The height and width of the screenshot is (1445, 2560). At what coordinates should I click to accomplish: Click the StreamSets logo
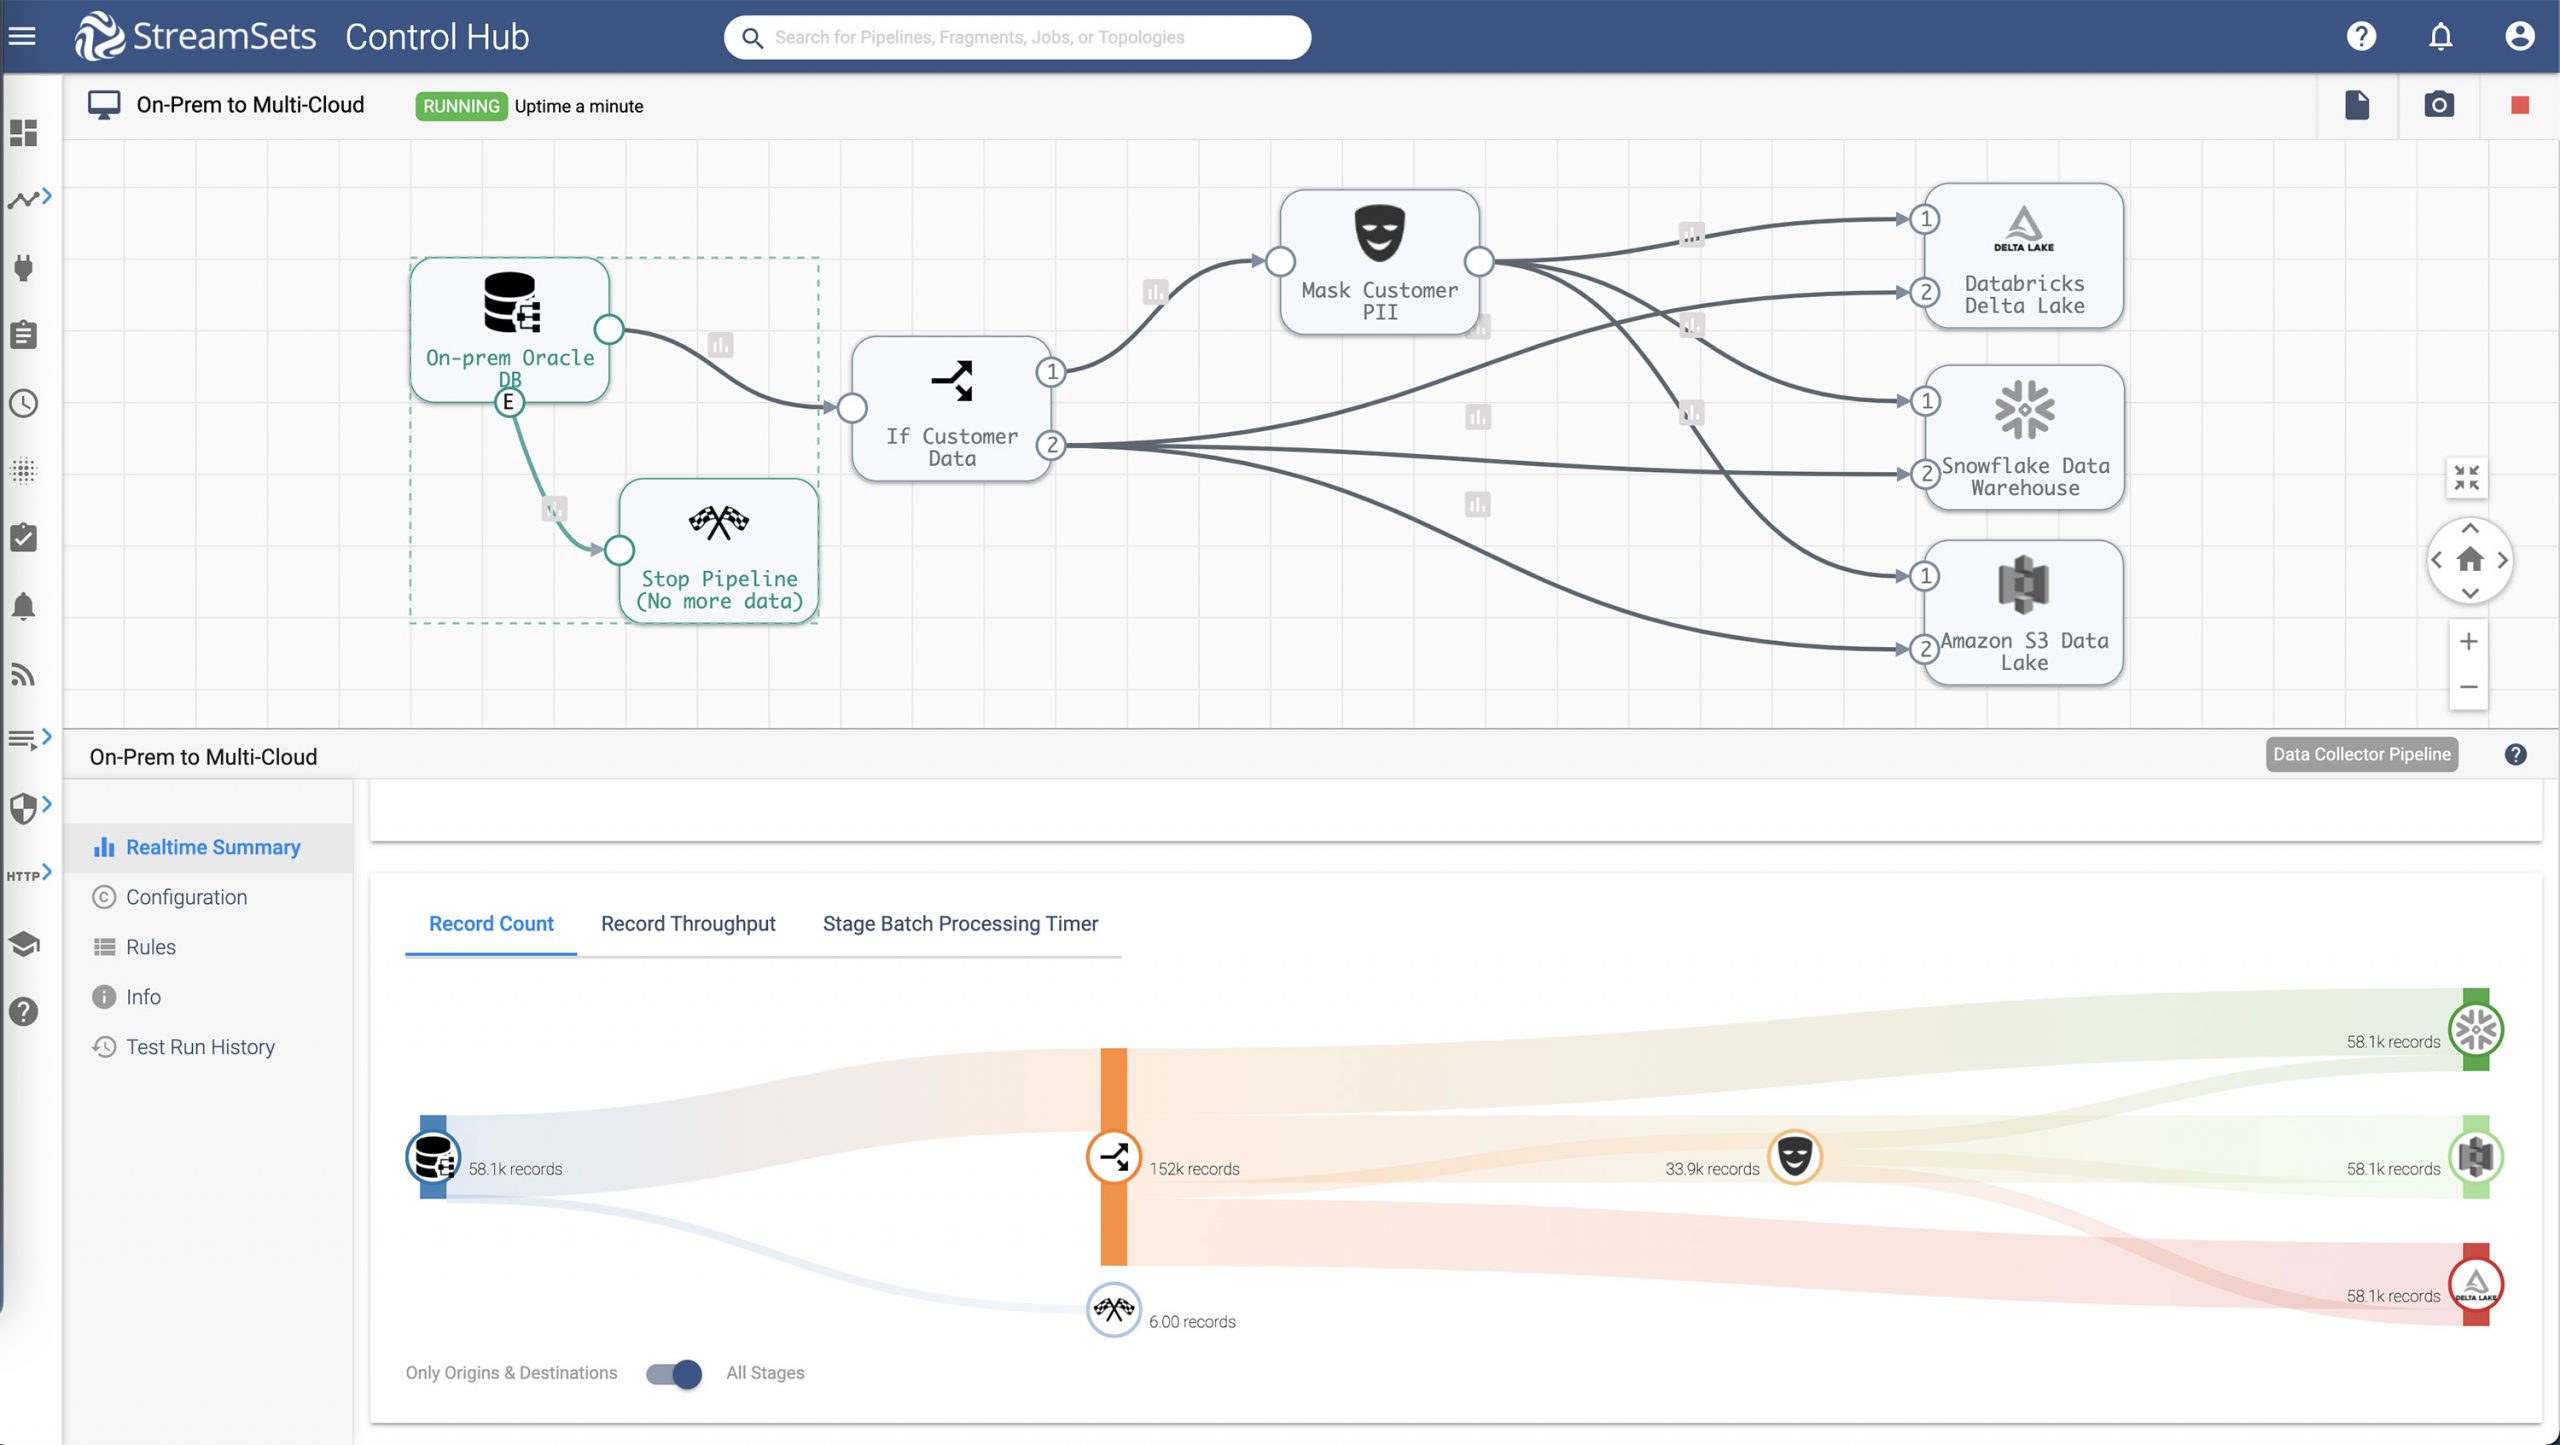click(195, 37)
